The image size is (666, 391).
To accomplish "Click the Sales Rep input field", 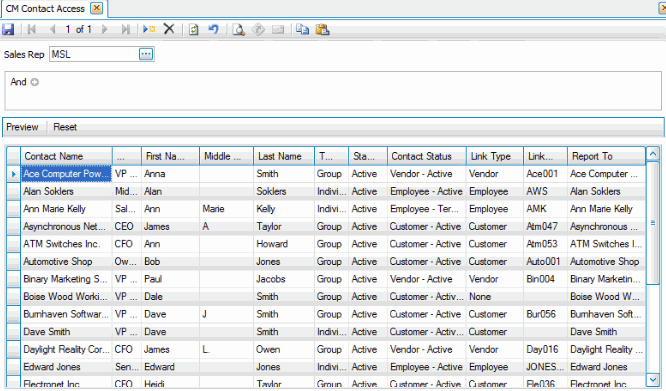I will point(94,54).
